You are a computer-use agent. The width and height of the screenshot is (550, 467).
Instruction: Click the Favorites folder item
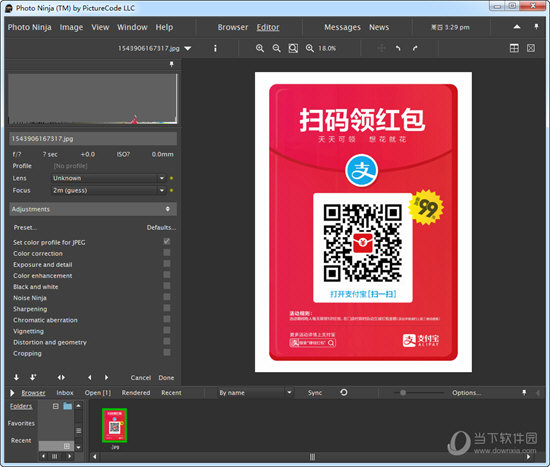point(21,423)
